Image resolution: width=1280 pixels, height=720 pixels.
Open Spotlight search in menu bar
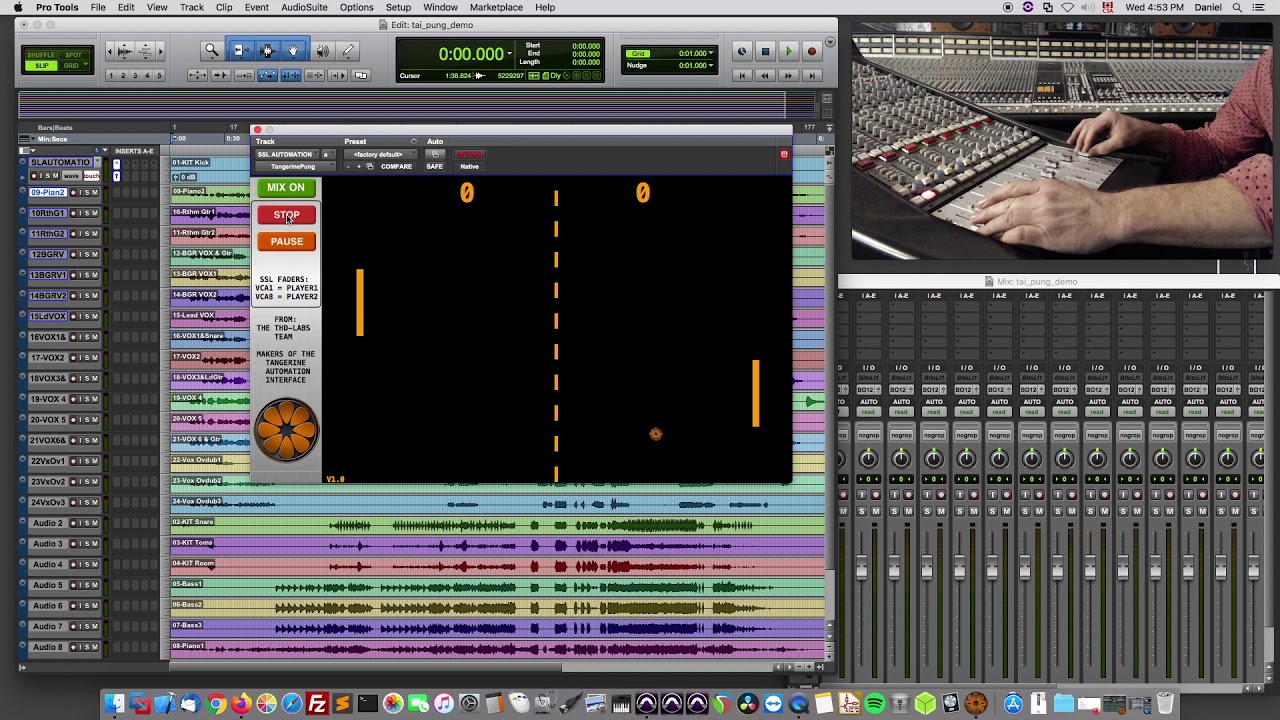tap(1235, 7)
